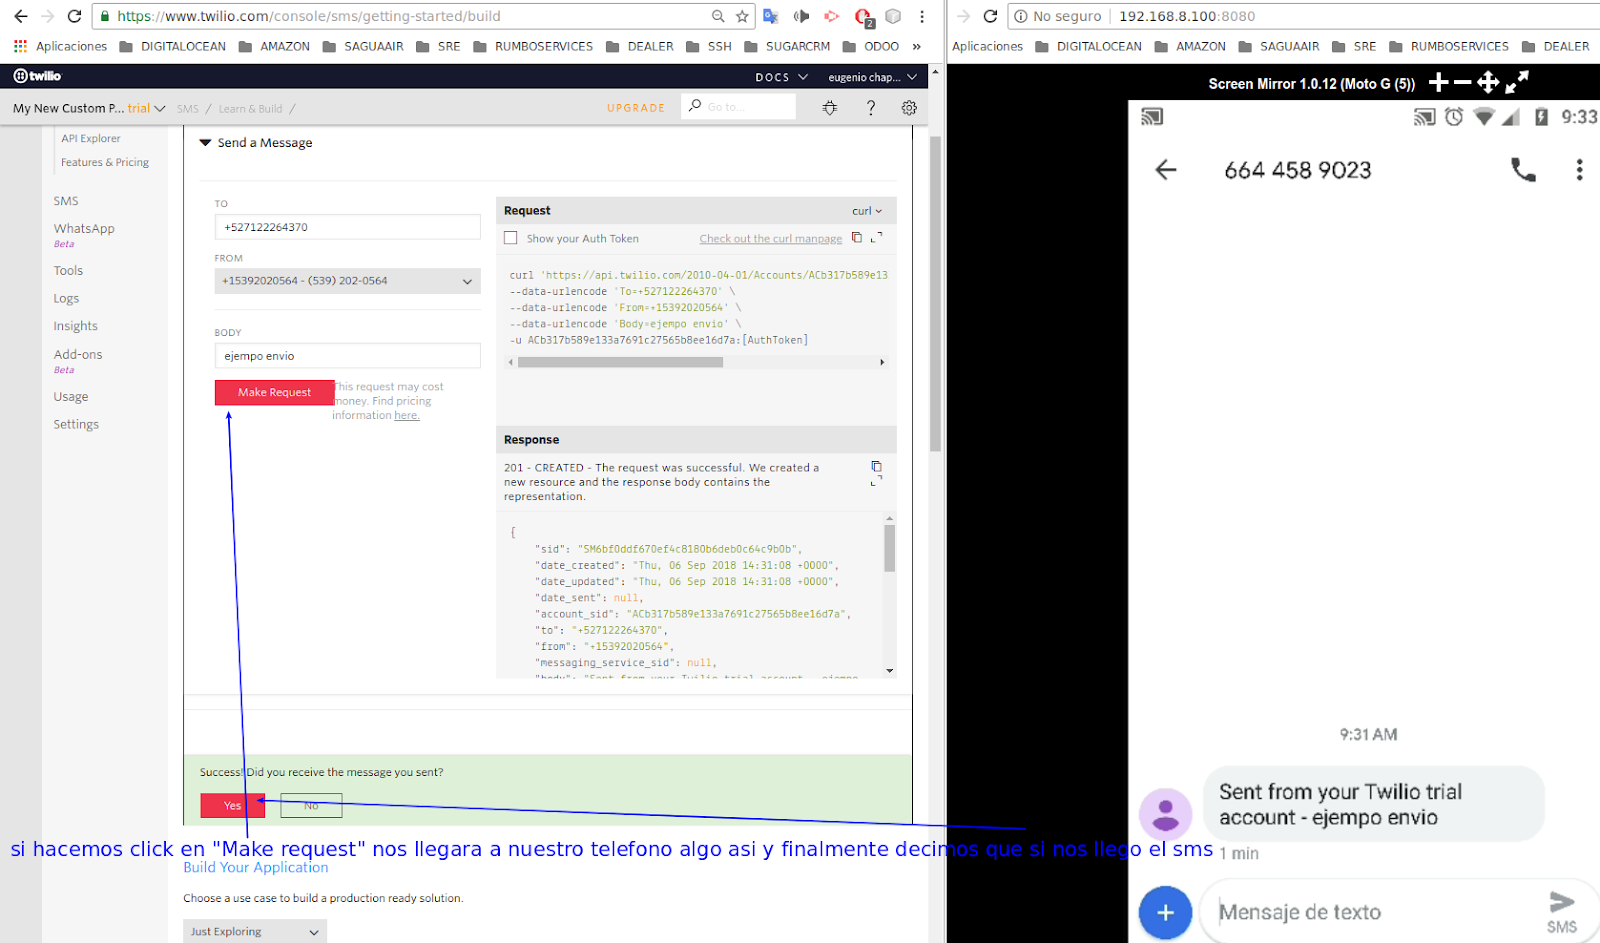
Task: Tap the contact avatar in the conversation
Action: point(1166,813)
